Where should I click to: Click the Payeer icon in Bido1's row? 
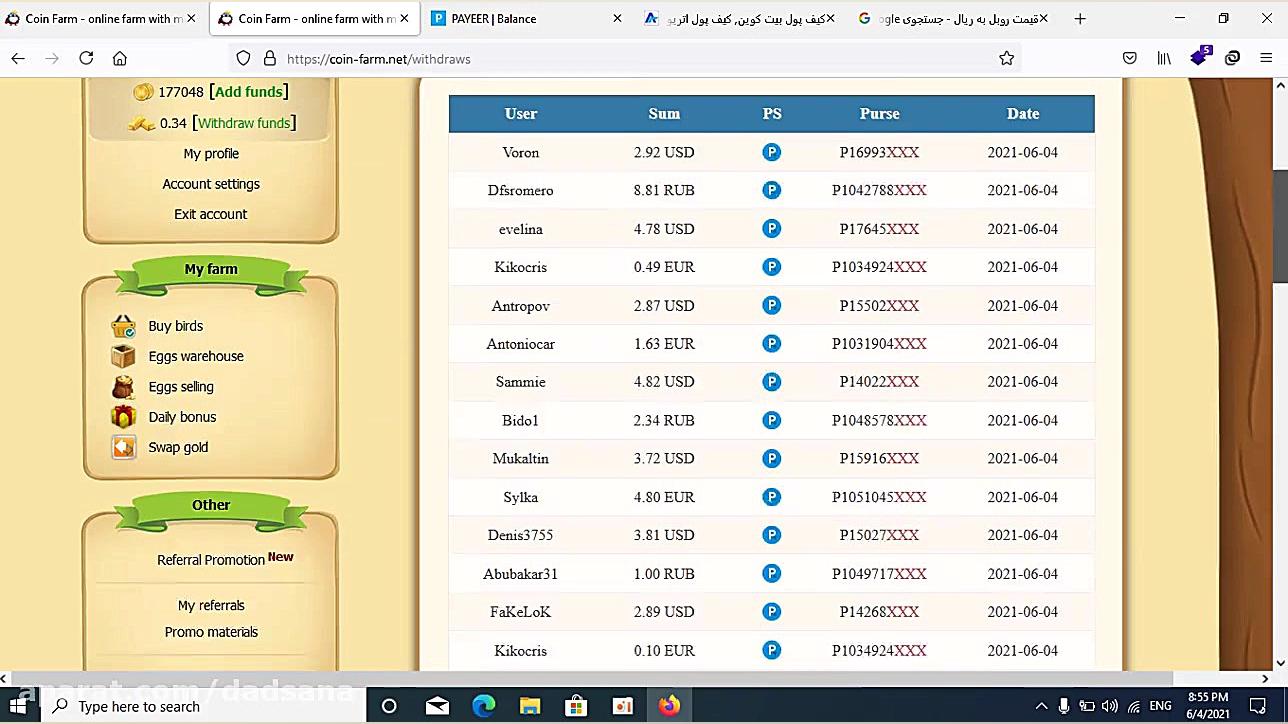[771, 420]
